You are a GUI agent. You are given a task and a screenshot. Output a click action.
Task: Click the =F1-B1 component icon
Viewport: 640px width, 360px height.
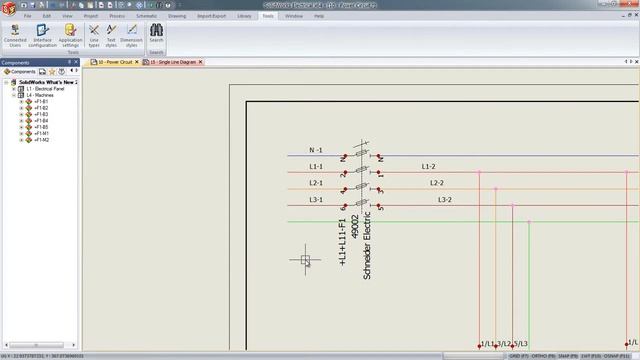pos(29,102)
